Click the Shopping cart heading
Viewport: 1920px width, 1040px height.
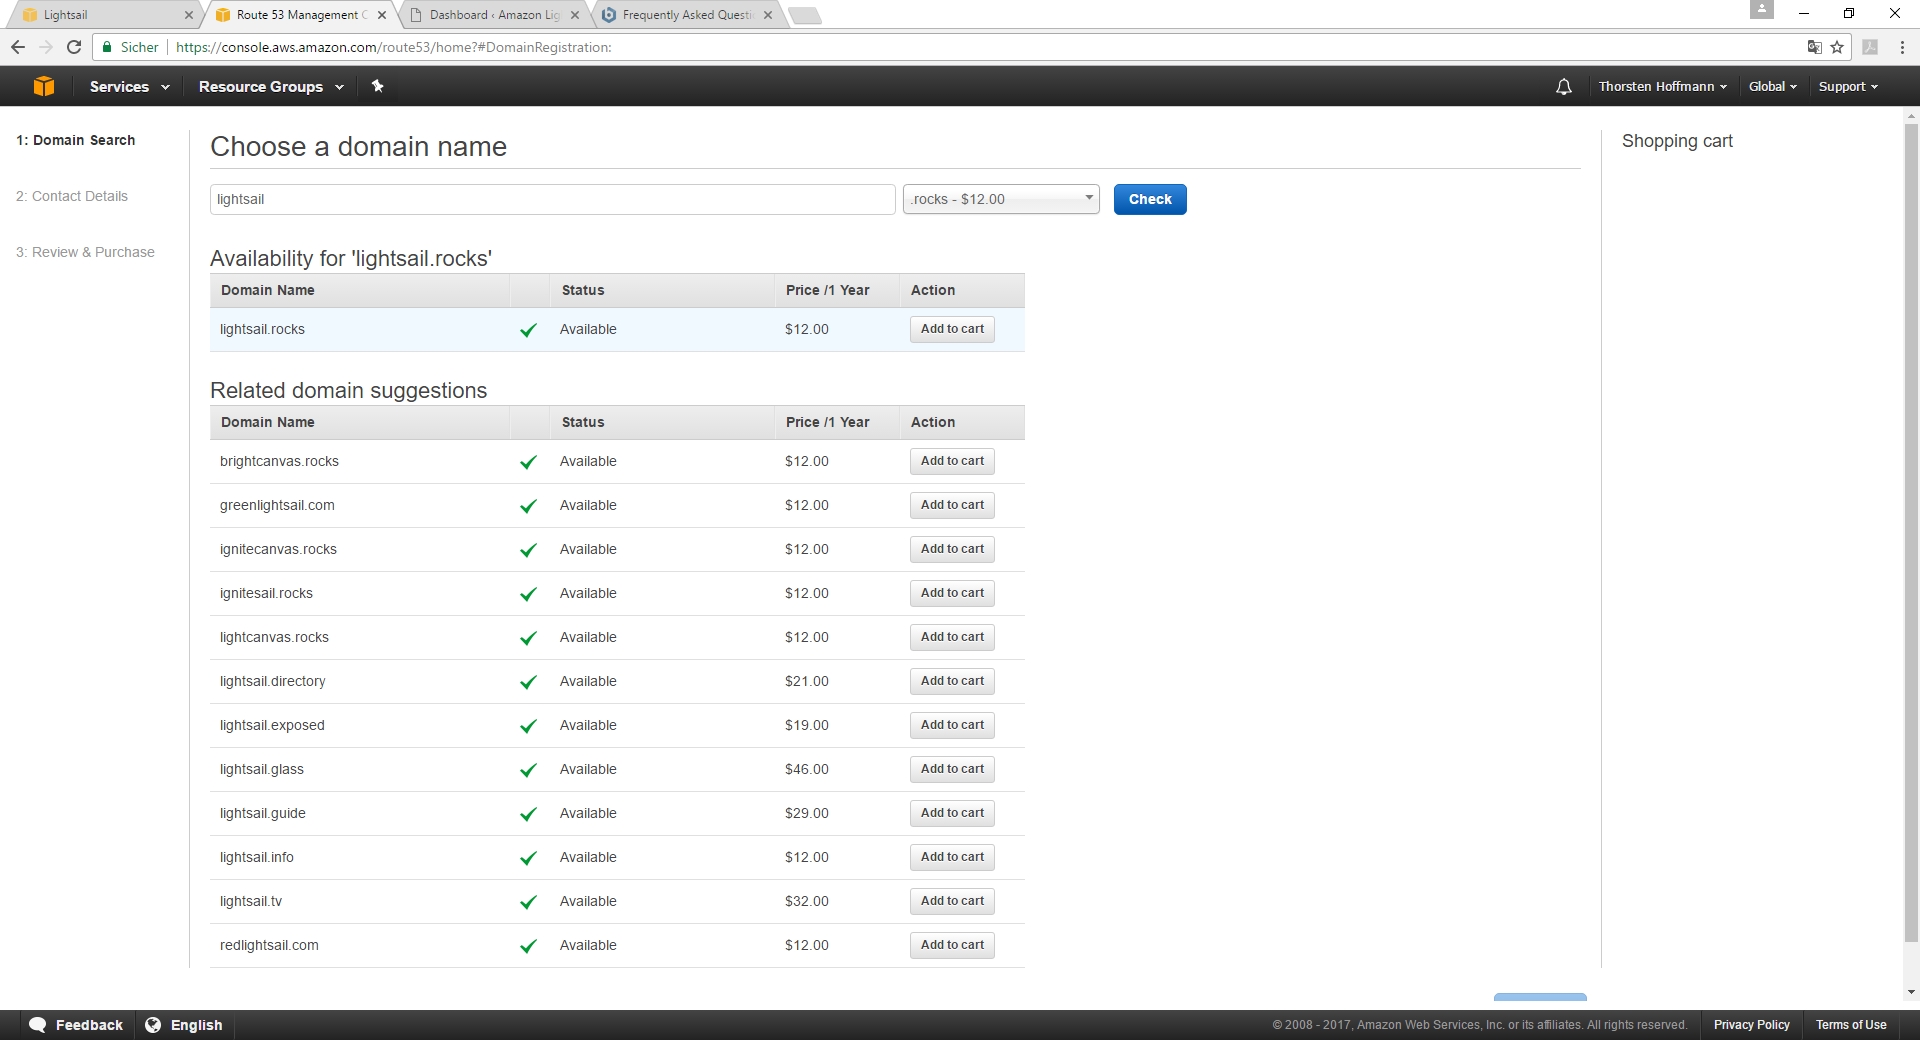point(1677,141)
